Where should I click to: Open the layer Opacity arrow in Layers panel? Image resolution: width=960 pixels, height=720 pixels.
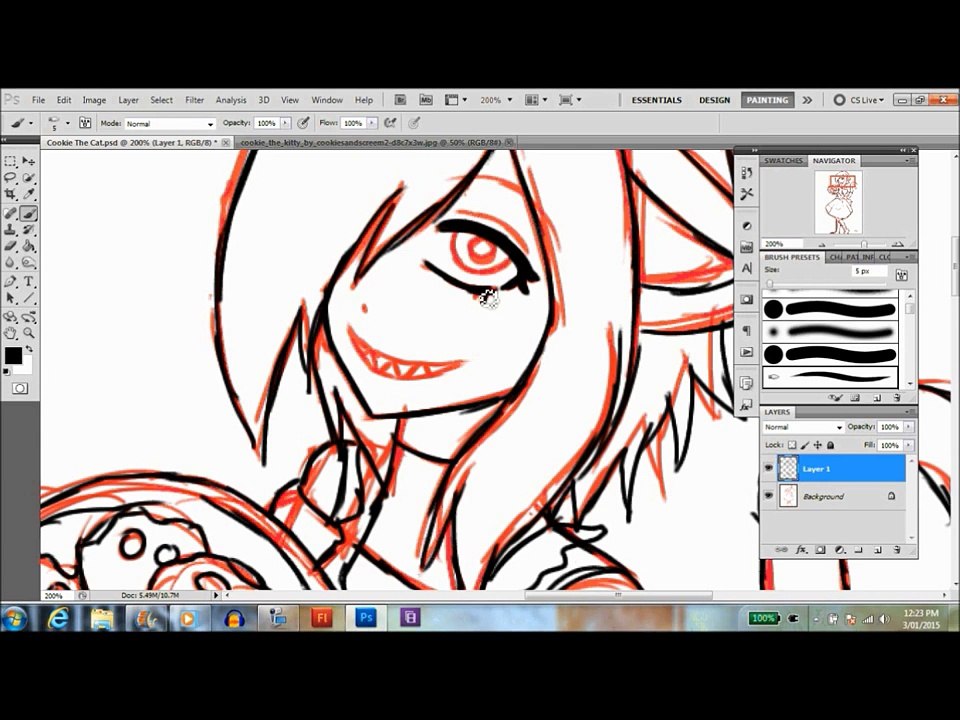[909, 427]
